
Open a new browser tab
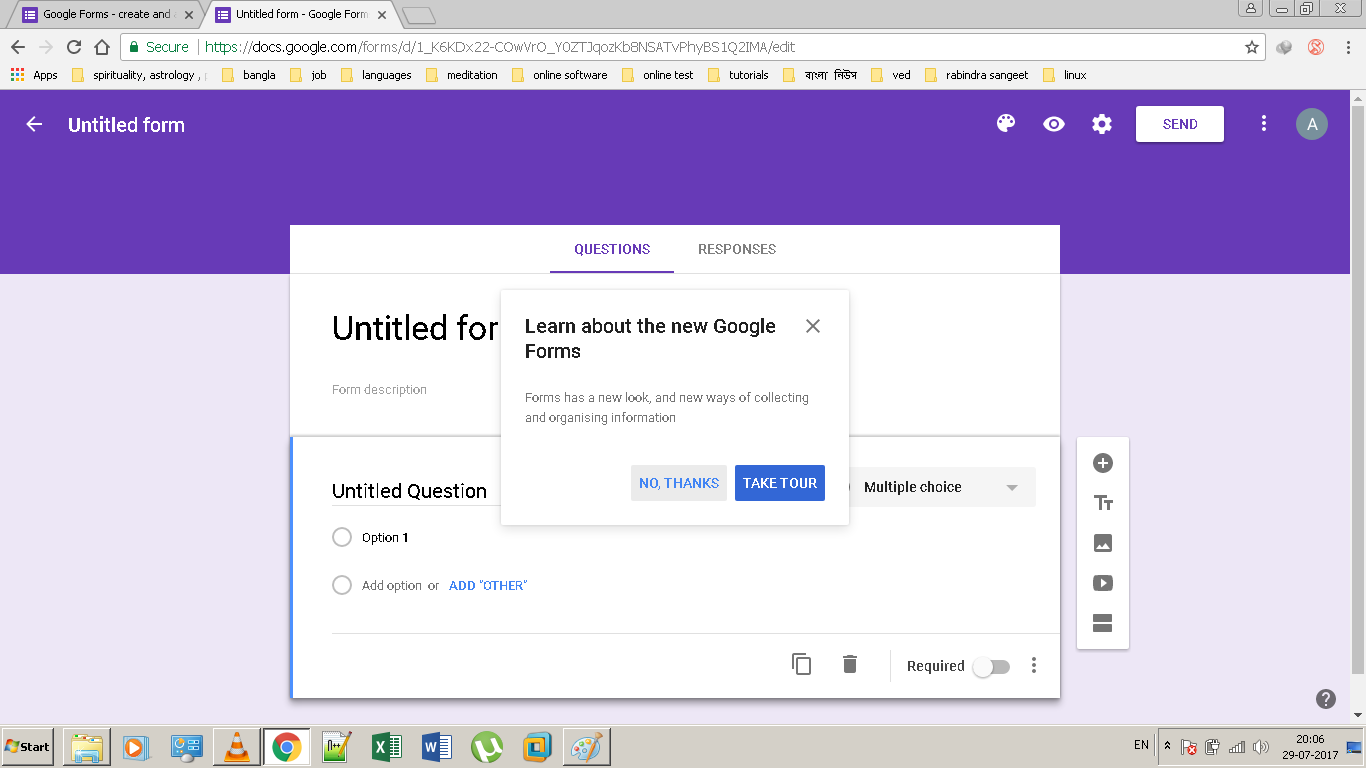pos(418,14)
